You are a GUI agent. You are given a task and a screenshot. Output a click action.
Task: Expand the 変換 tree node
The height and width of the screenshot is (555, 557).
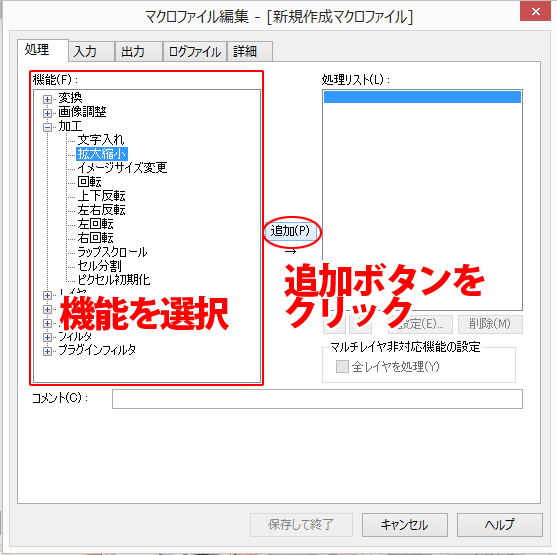tap(47, 99)
